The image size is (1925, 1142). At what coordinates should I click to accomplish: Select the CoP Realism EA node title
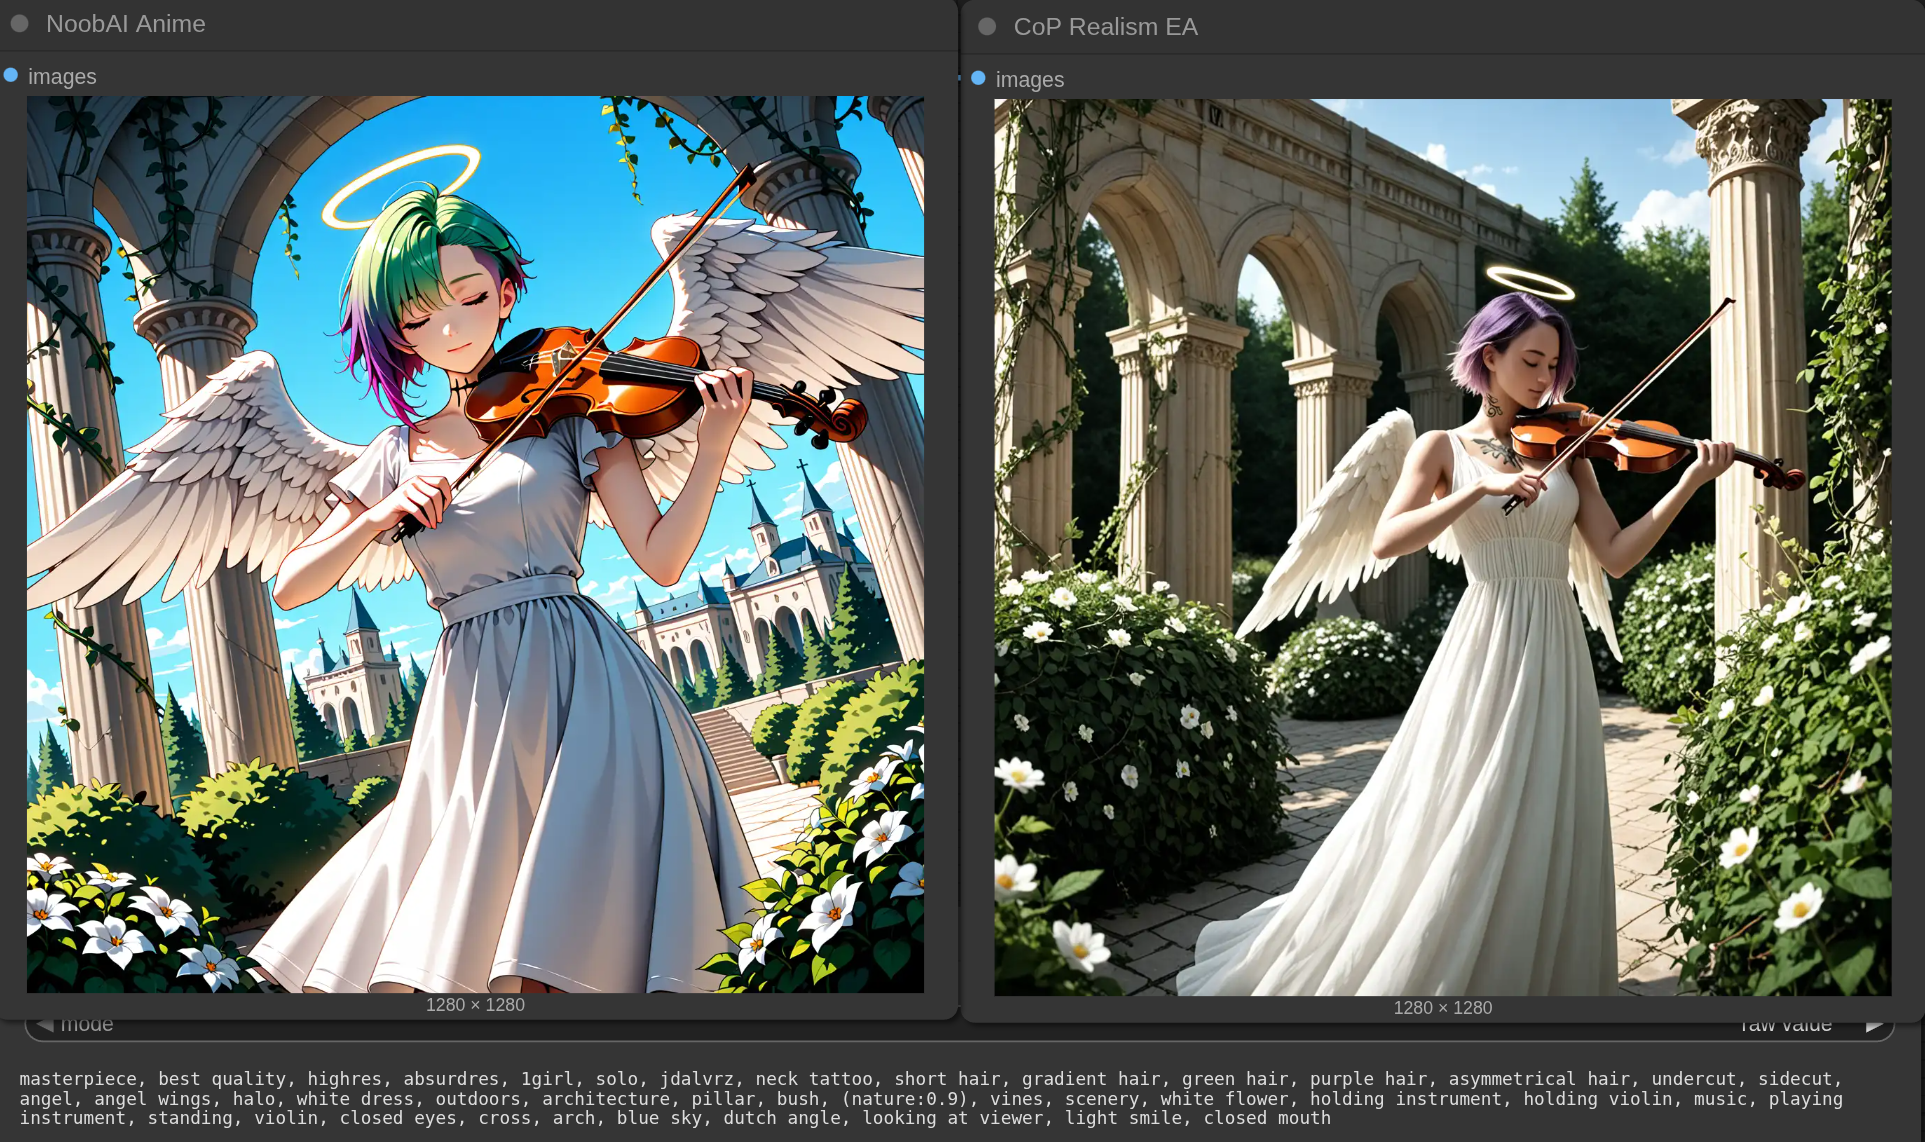[x=1105, y=27]
